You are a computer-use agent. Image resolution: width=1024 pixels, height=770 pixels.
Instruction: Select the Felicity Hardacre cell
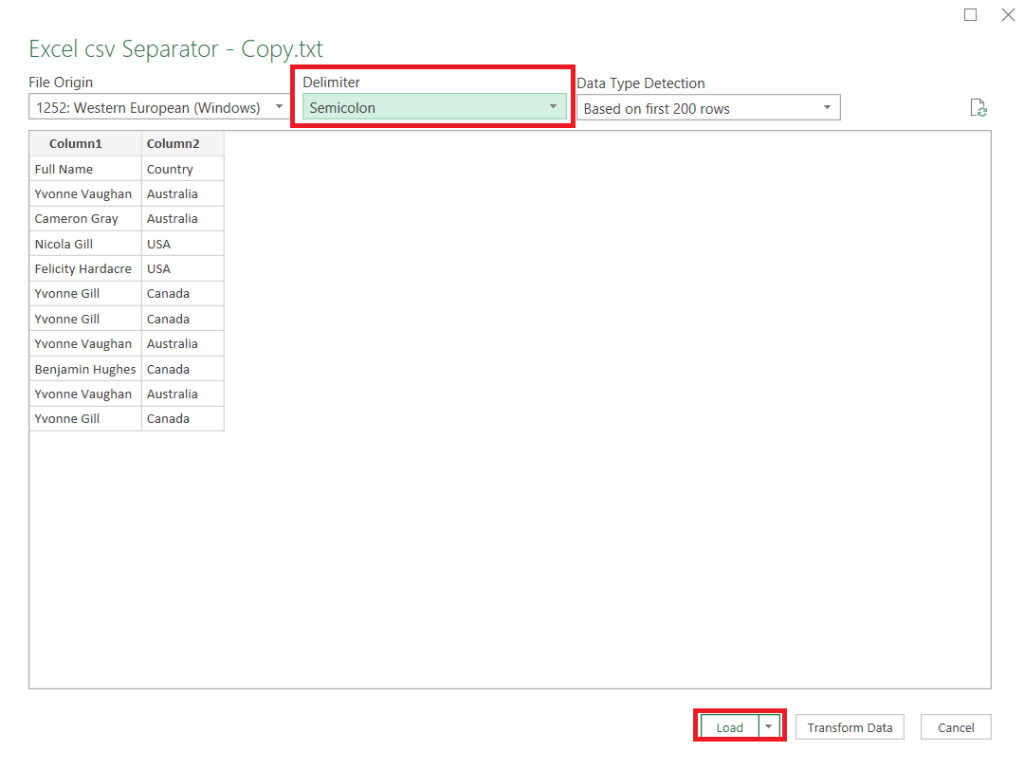coord(83,268)
